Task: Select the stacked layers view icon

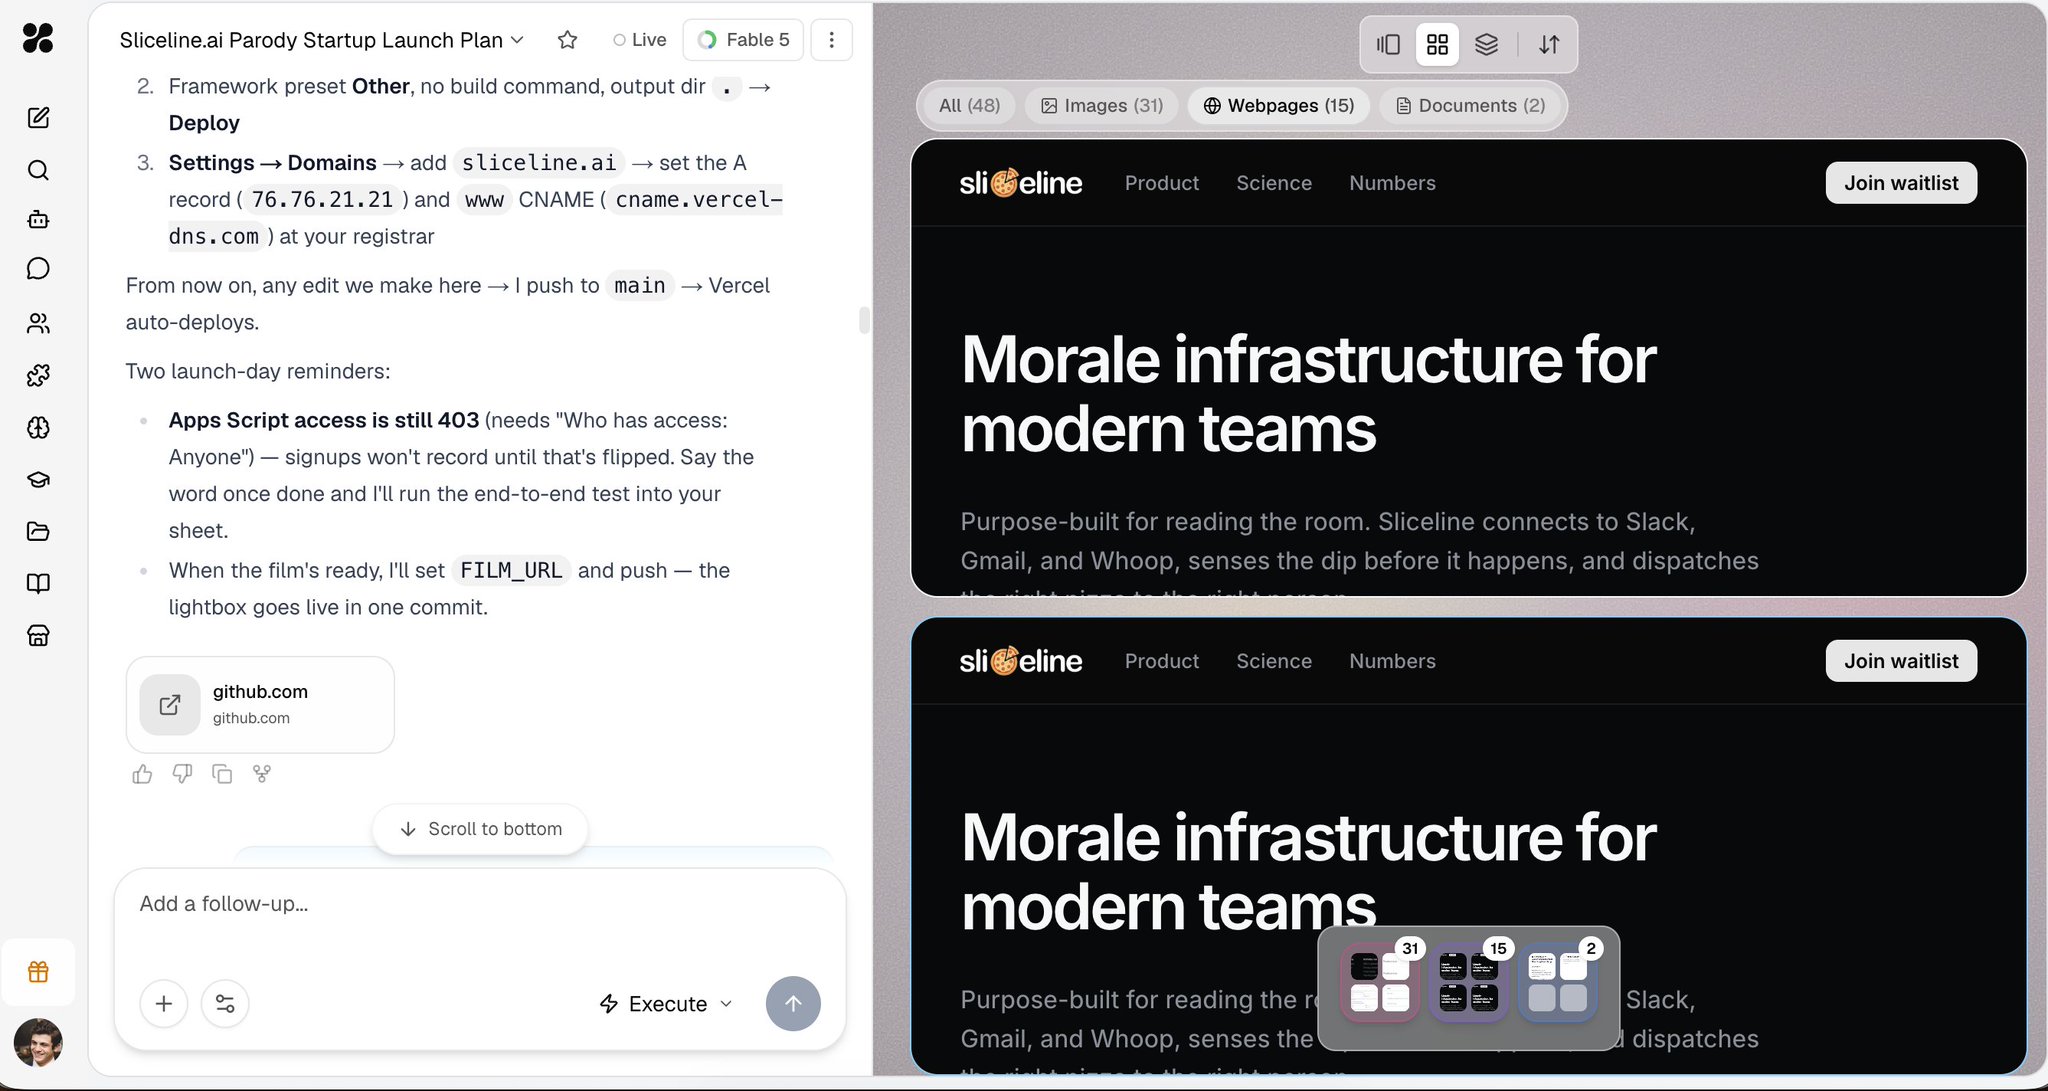Action: (1486, 44)
